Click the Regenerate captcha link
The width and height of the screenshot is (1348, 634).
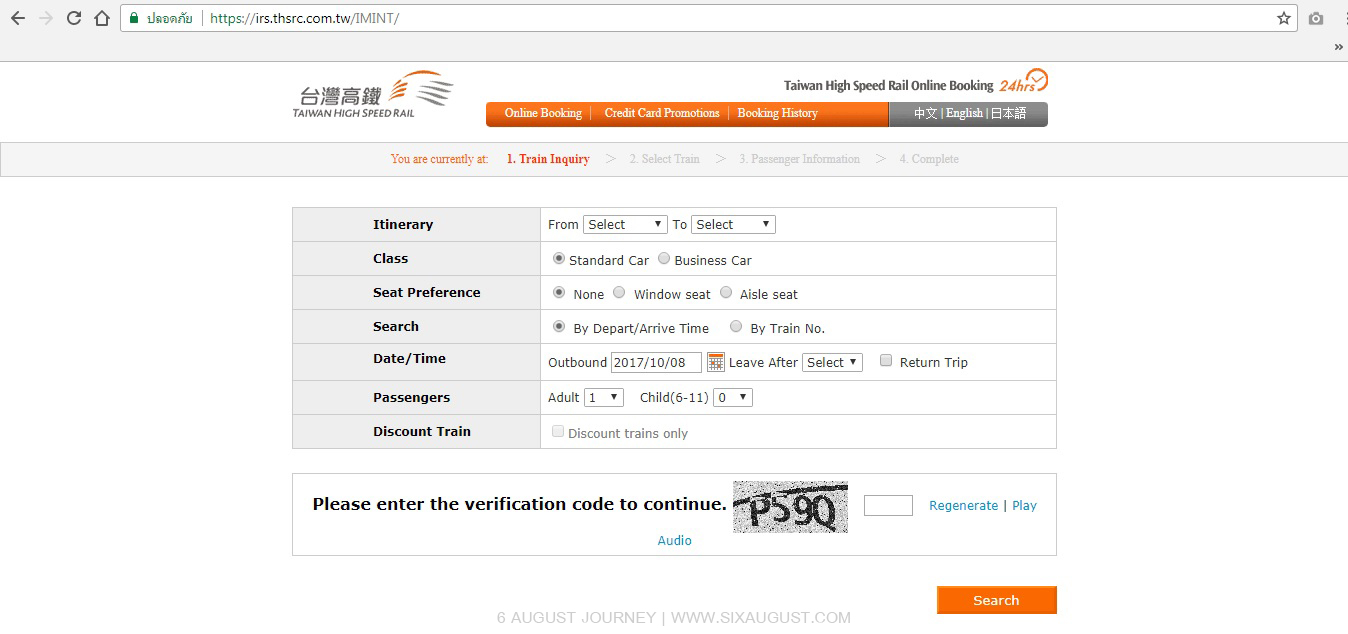(963, 506)
